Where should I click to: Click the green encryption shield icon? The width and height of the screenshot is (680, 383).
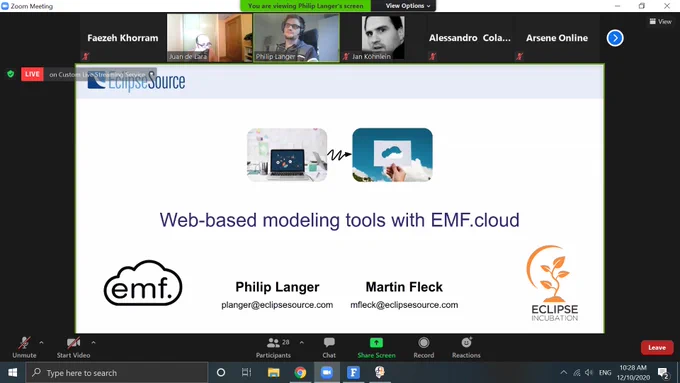(11, 74)
